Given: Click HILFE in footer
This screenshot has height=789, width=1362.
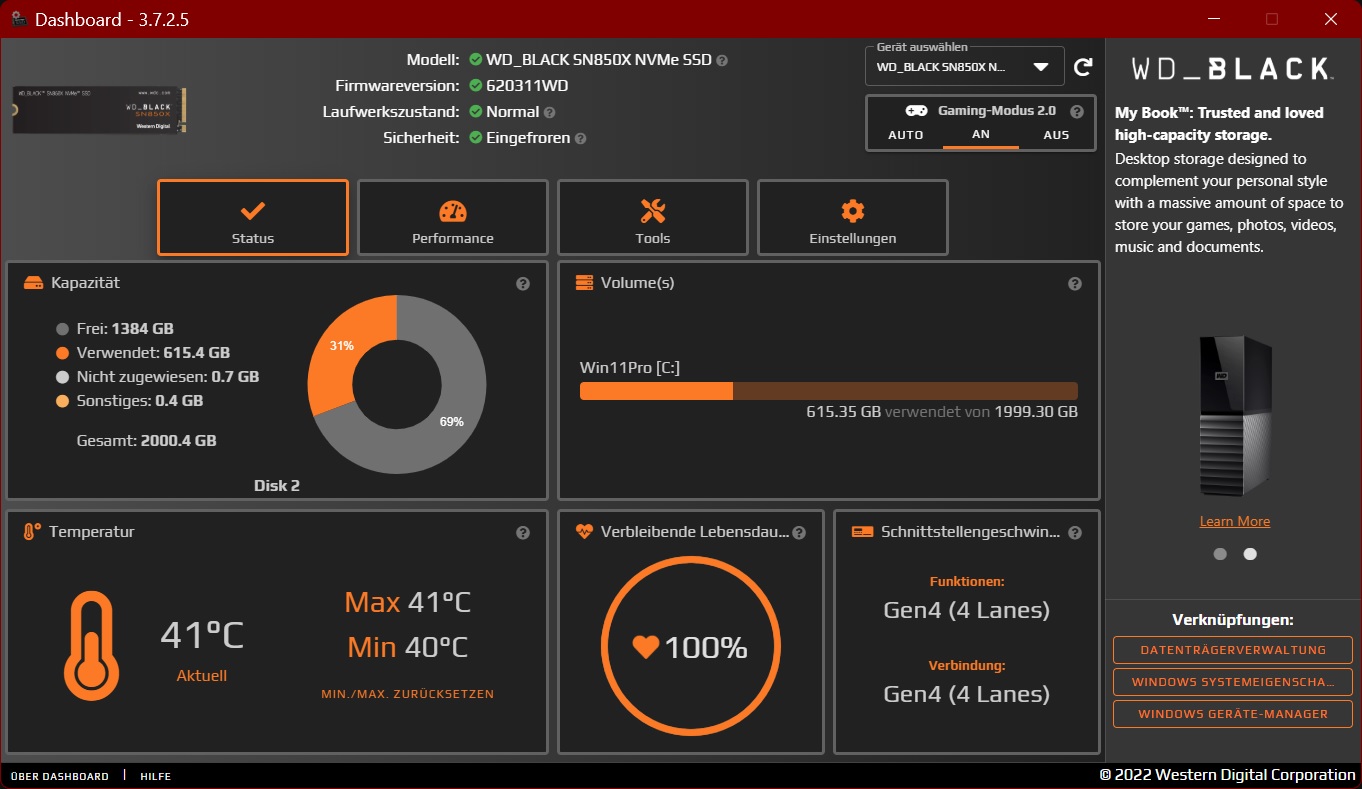Looking at the screenshot, I should pyautogui.click(x=155, y=776).
